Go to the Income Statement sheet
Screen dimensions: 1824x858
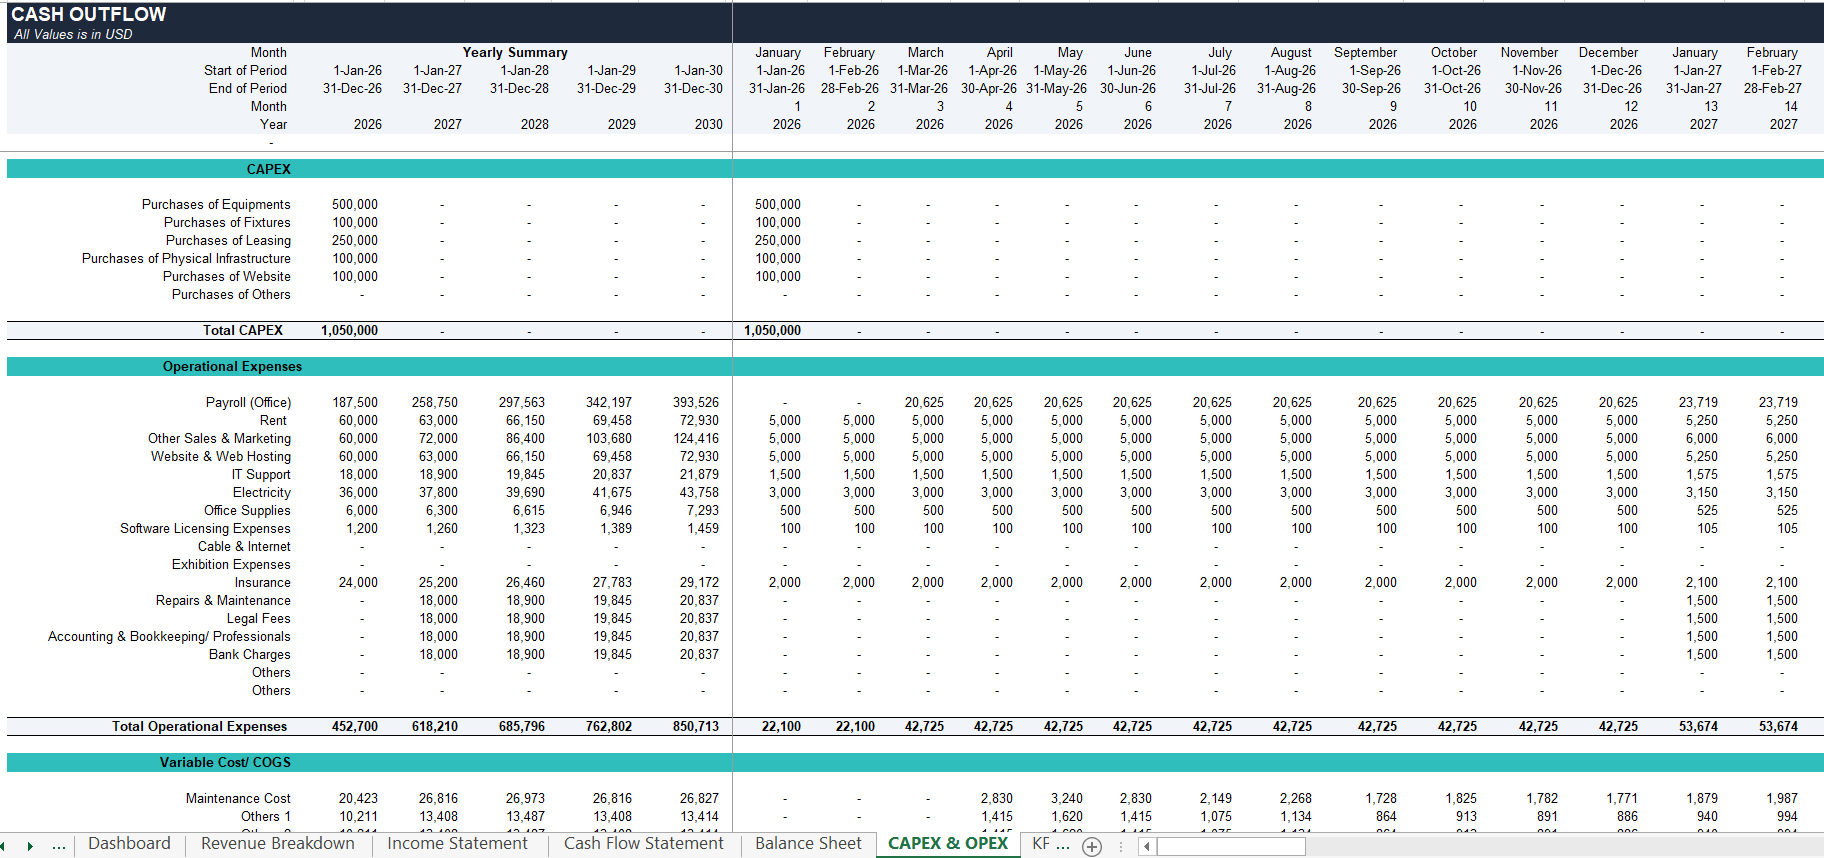[457, 844]
